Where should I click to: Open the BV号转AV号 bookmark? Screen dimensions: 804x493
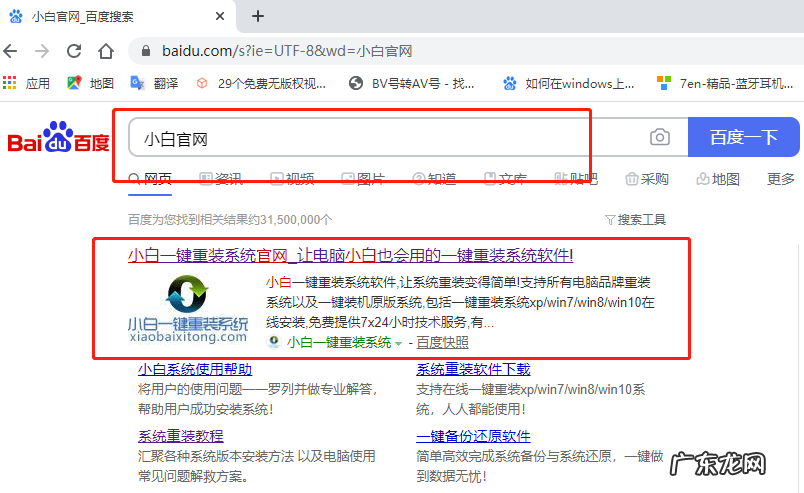pyautogui.click(x=411, y=83)
